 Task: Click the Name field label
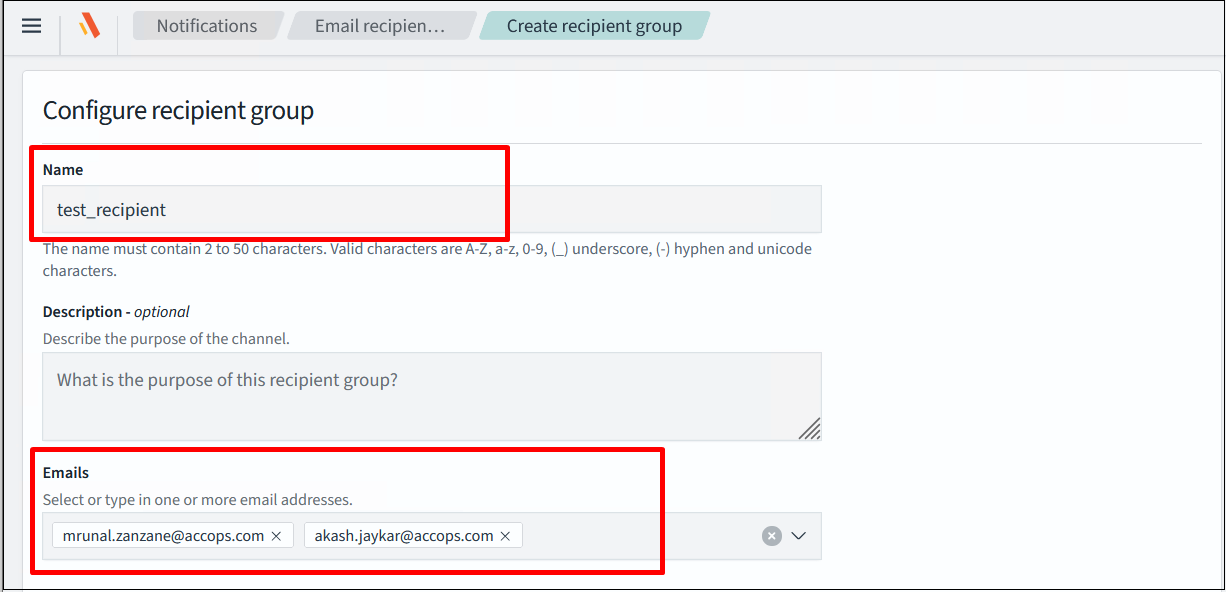pos(63,170)
